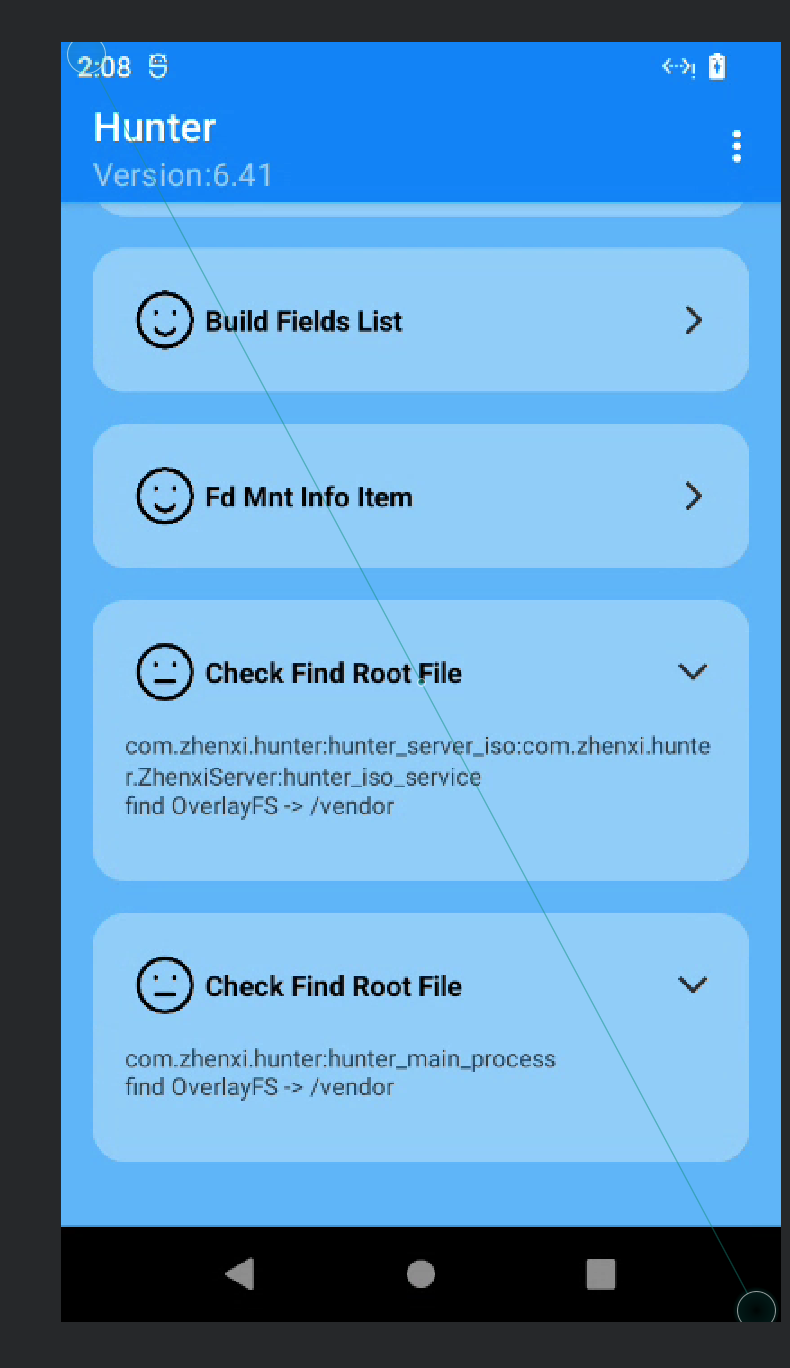This screenshot has height=1368, width=790.
Task: Open Build Fields List via its right chevron
Action: pyautogui.click(x=693, y=320)
